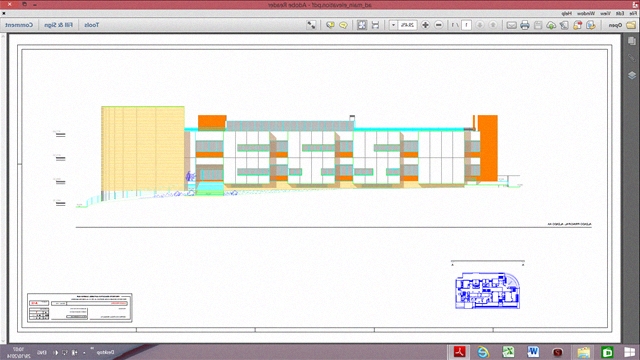Viewport: 640px width, 360px height.
Task: Open the page thumbnails sidebar icon
Action: coord(632,41)
